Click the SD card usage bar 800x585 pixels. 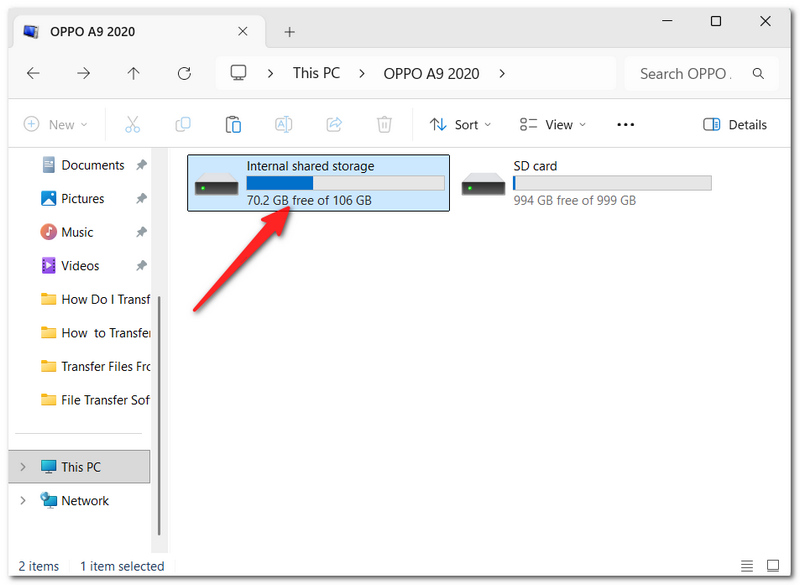612,183
